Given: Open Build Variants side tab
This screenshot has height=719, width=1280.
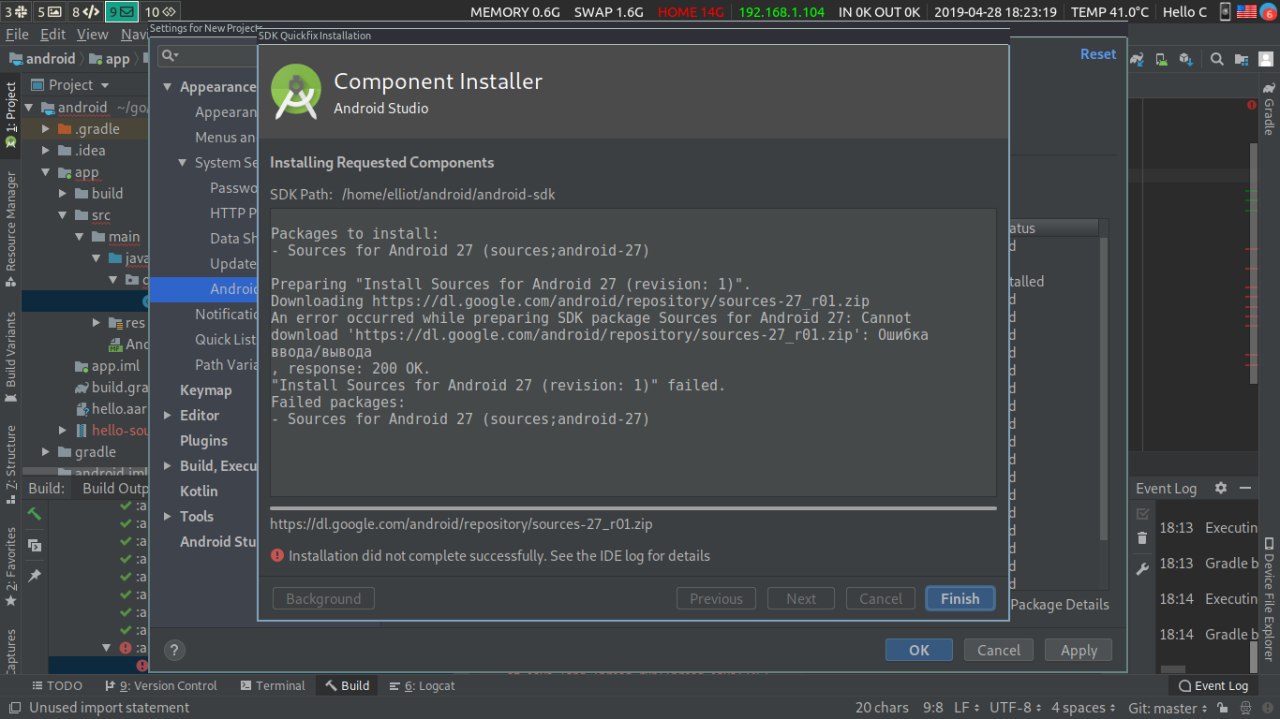Looking at the screenshot, I should [11, 358].
